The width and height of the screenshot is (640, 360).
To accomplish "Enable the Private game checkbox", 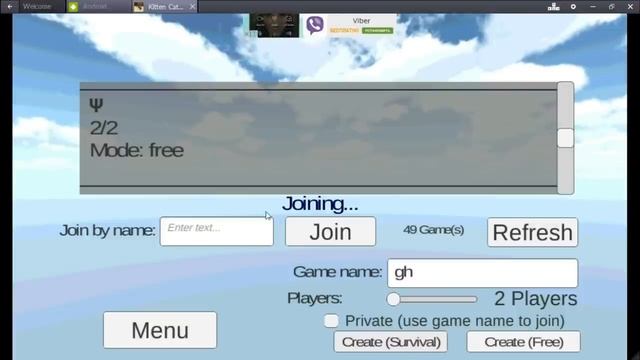I will click(331, 321).
